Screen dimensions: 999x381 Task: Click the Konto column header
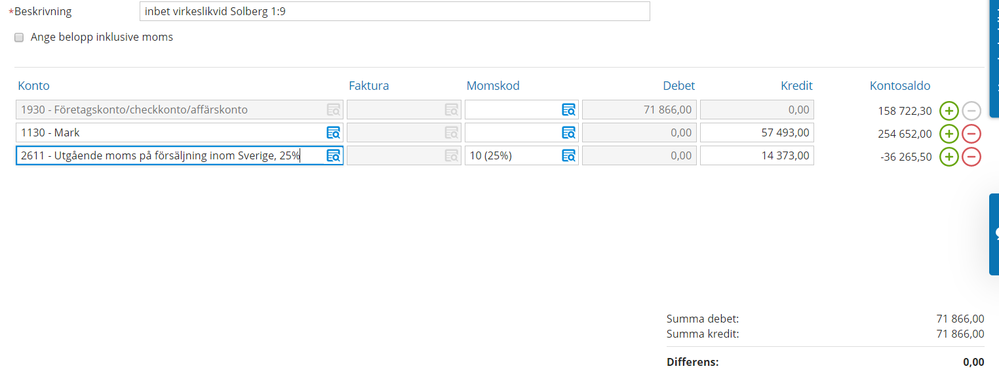34,85
